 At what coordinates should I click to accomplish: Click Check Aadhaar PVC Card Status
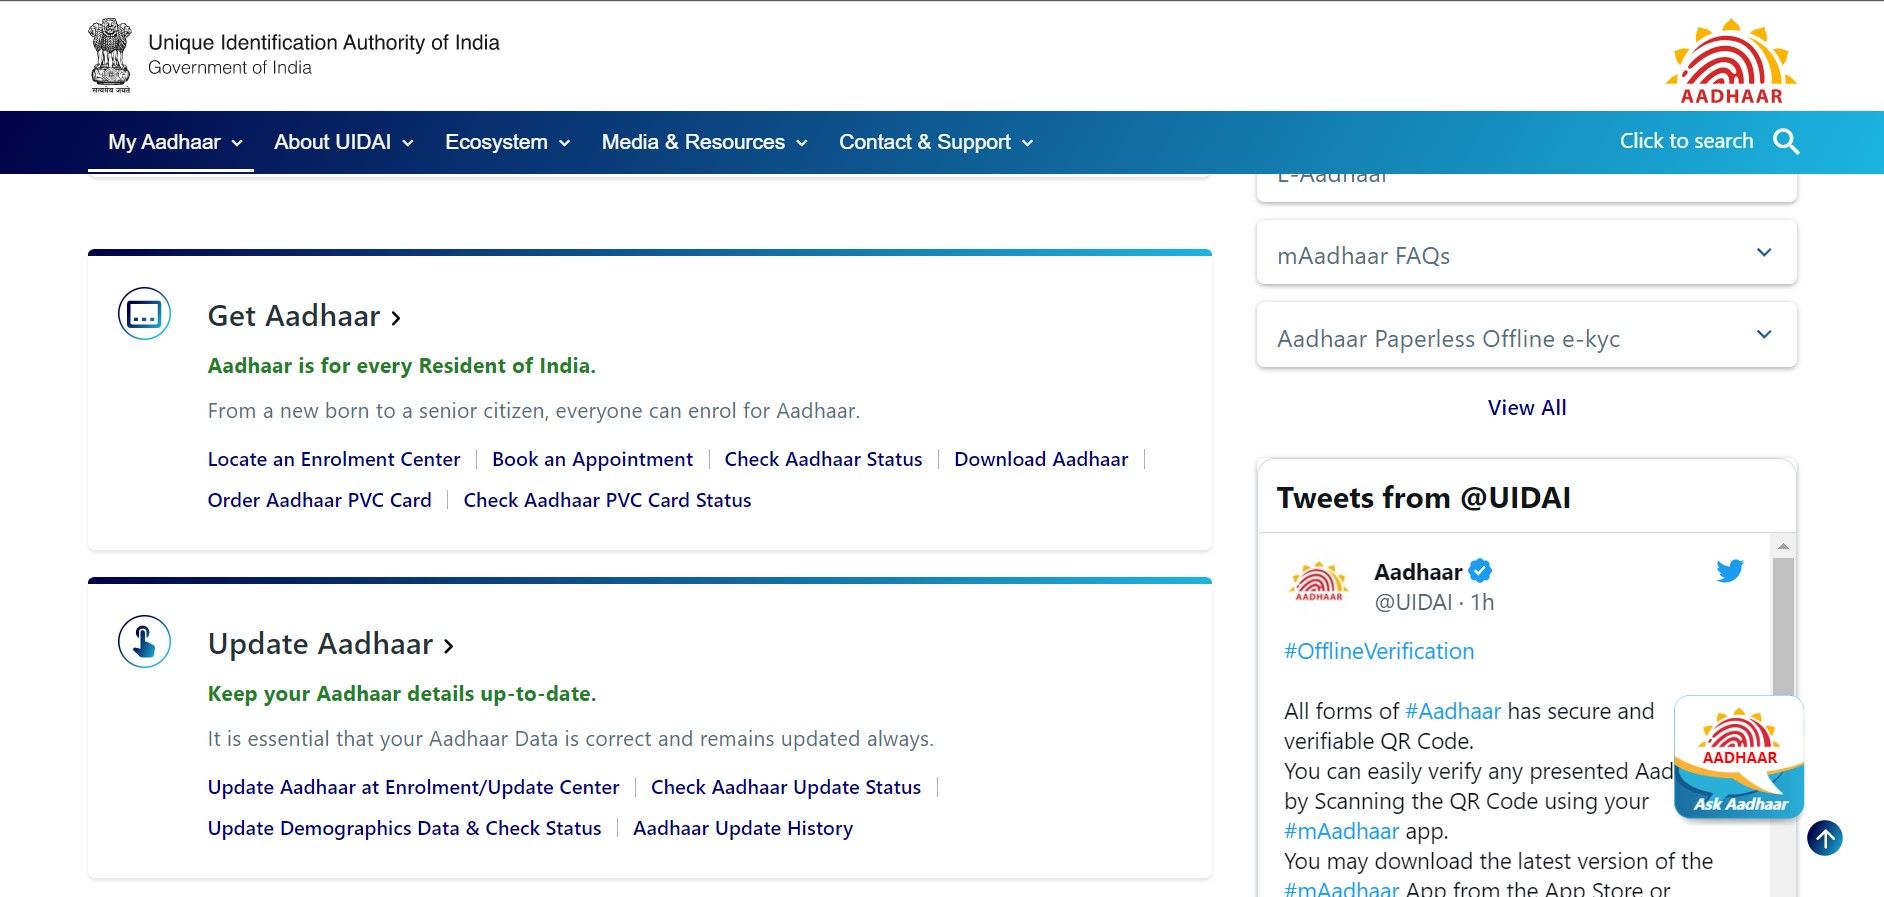tap(607, 500)
